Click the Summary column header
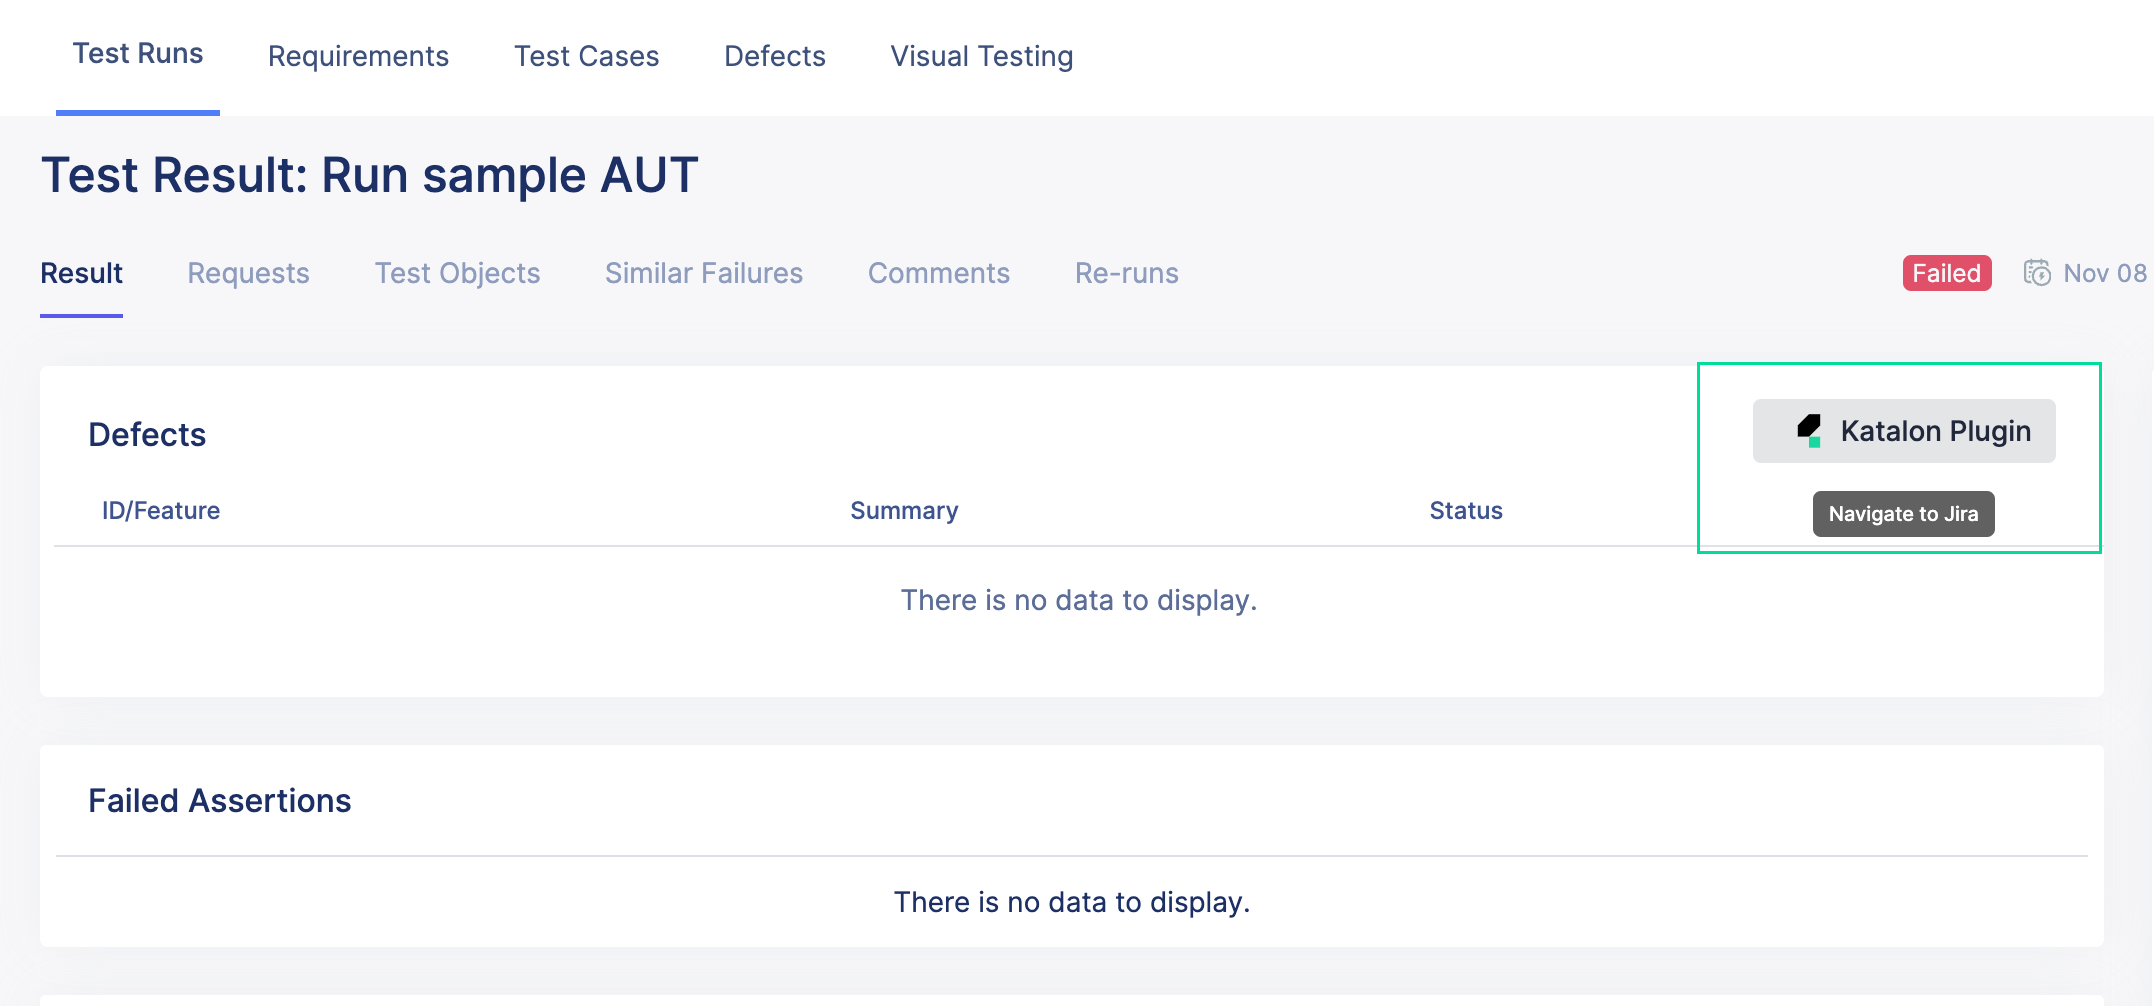2154x1006 pixels. (x=904, y=510)
